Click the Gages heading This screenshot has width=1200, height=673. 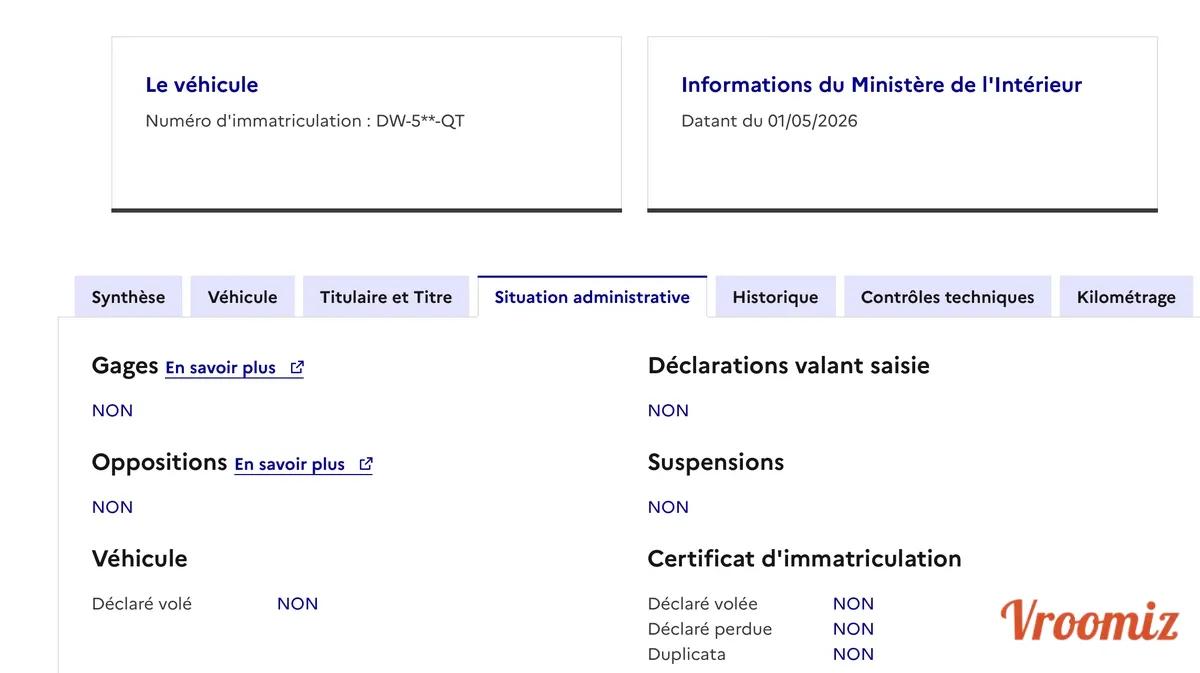click(125, 366)
